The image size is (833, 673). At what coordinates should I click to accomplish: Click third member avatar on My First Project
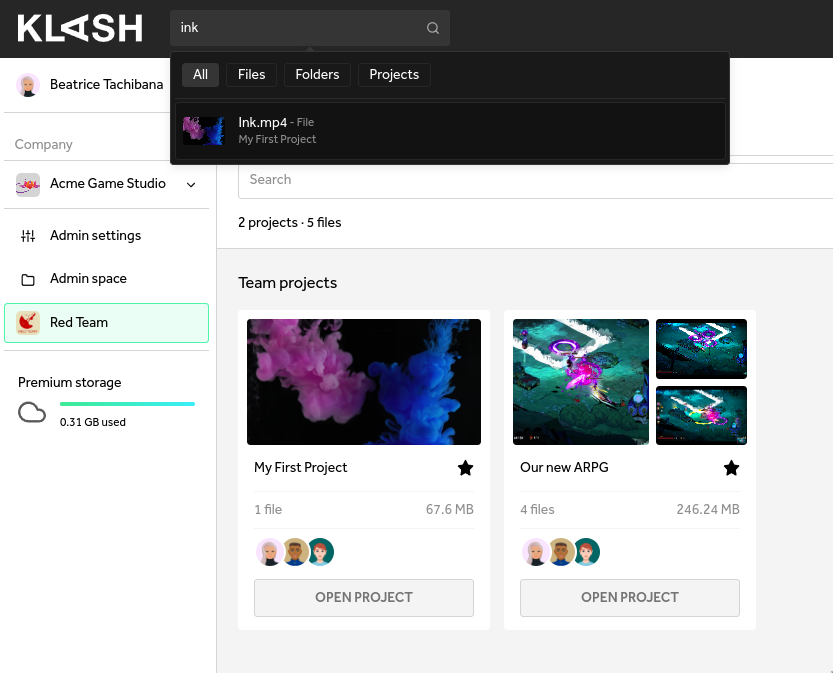coord(320,552)
